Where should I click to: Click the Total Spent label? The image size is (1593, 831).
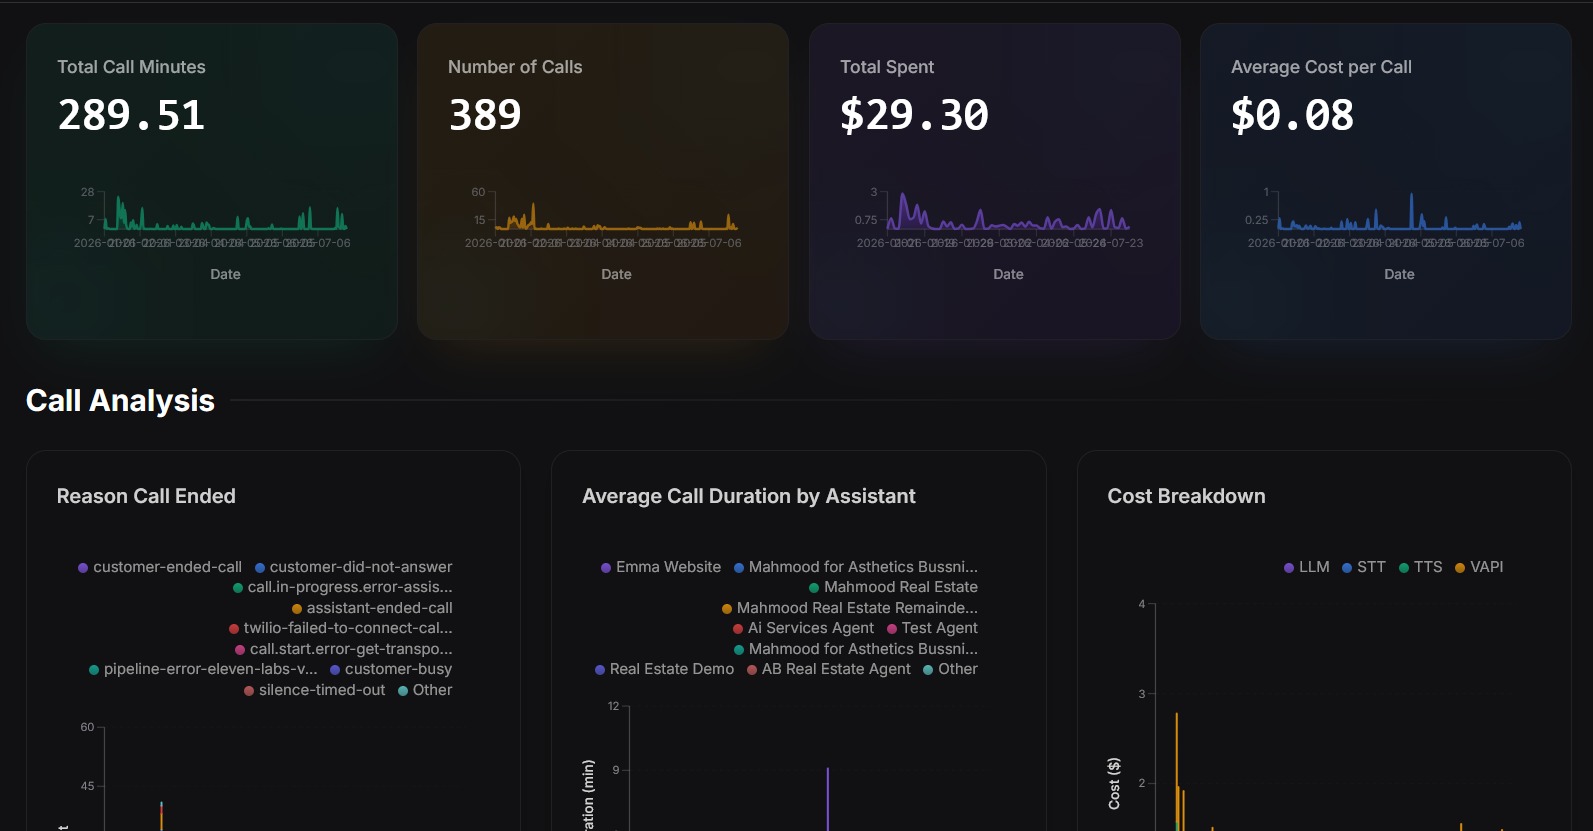point(887,67)
